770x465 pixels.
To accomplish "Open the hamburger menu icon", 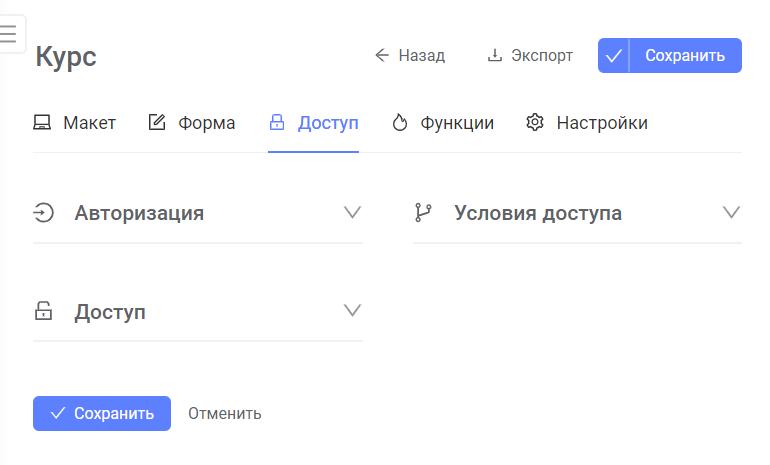I will (8, 33).
